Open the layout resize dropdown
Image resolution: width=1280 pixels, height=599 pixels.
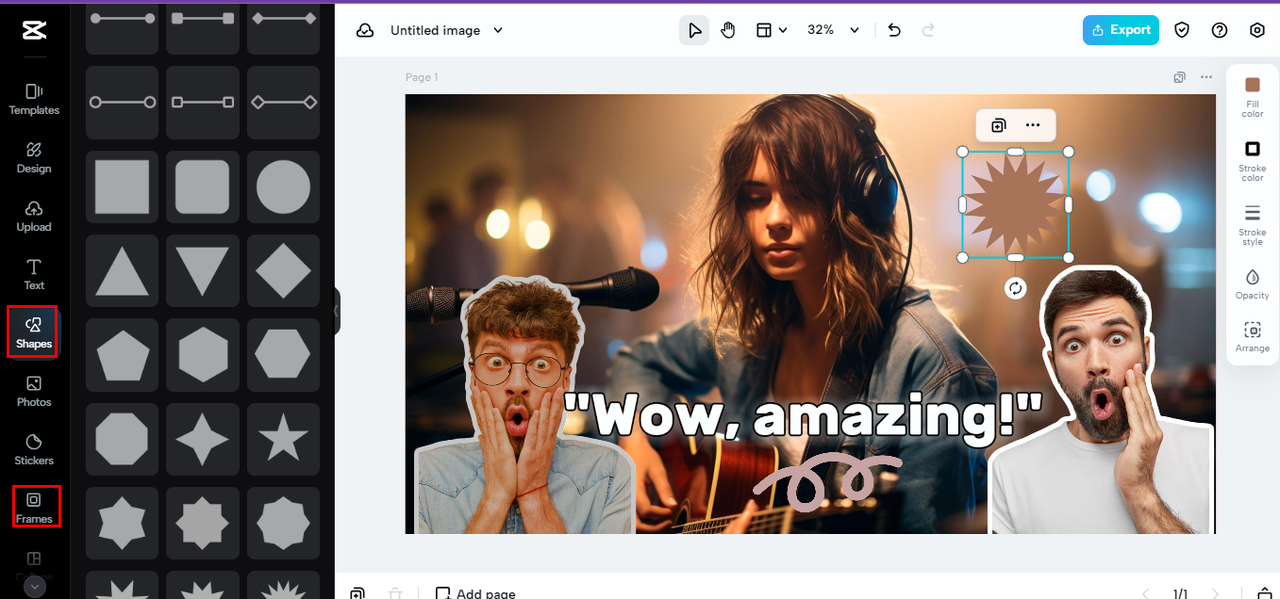coord(771,30)
